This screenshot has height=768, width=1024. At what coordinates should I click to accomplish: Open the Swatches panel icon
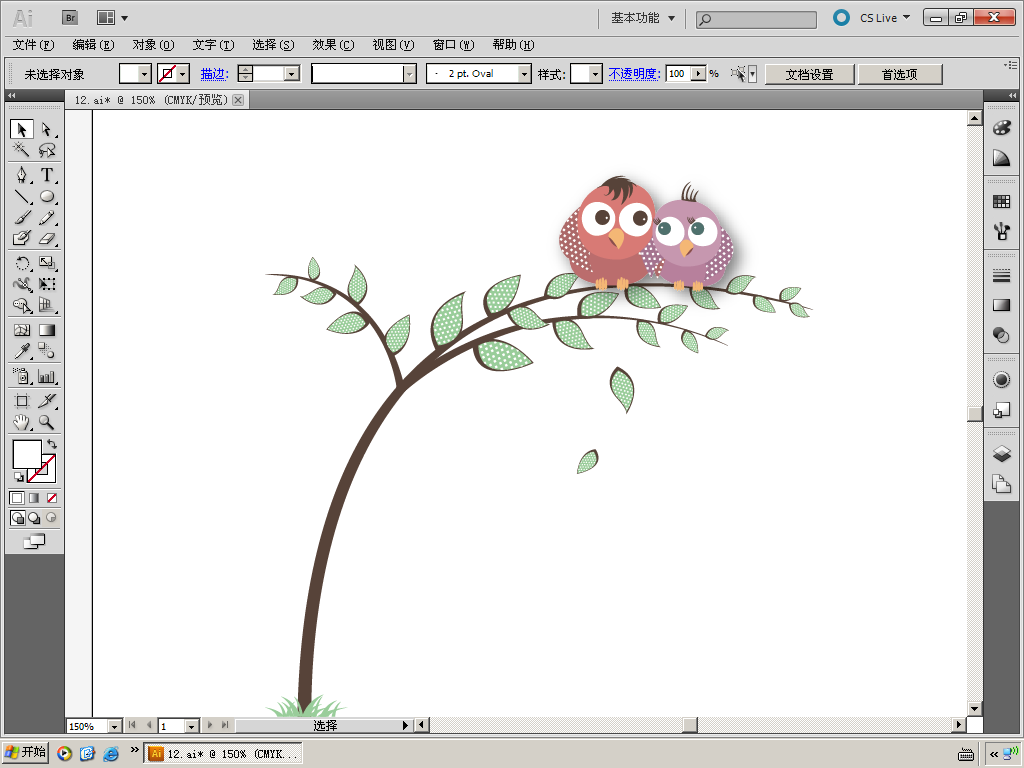click(x=1001, y=201)
